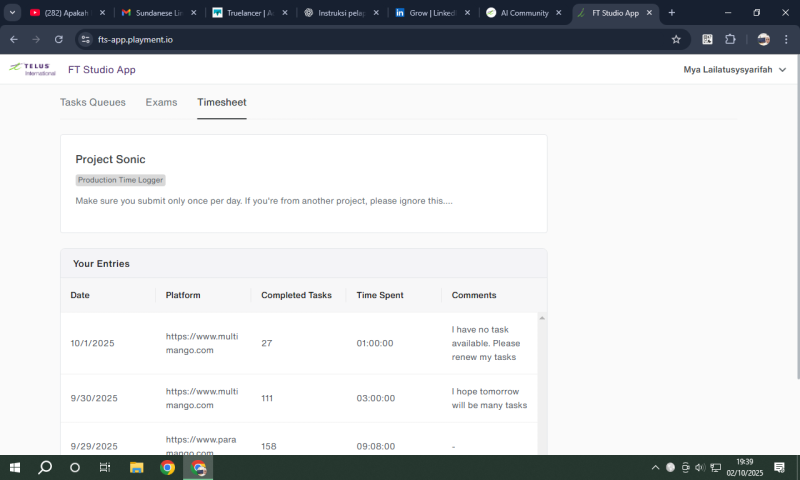Open the browser extensions puzzle icon
The width and height of the screenshot is (800, 480).
(x=730, y=39)
